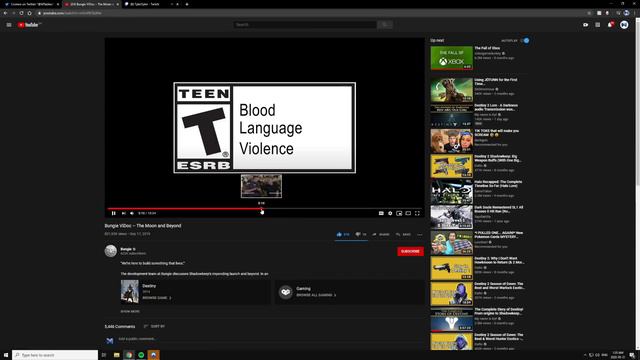This screenshot has height=360, width=640.
Task: Go to YouTube home via logo
Action: 29,25
